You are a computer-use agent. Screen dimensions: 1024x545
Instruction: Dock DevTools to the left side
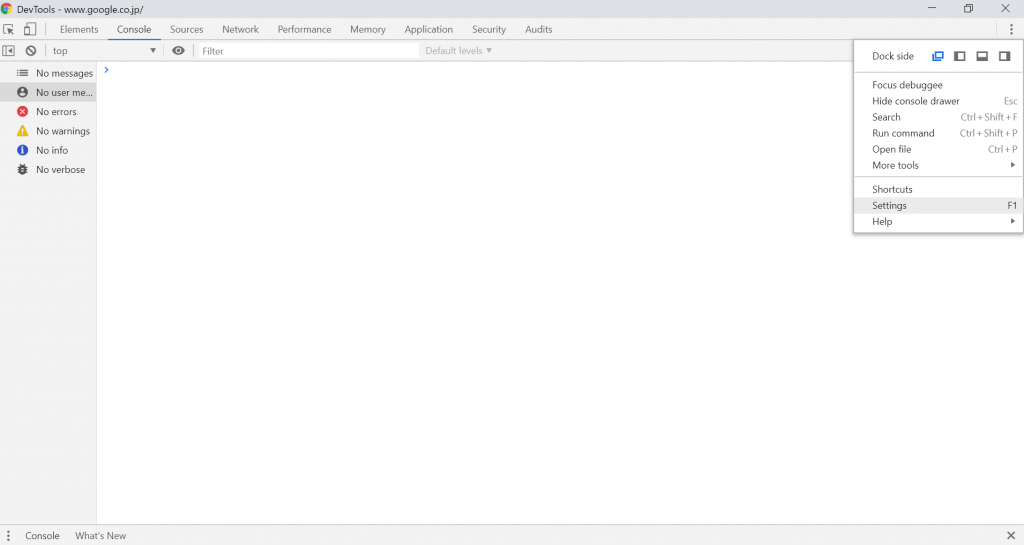(960, 56)
